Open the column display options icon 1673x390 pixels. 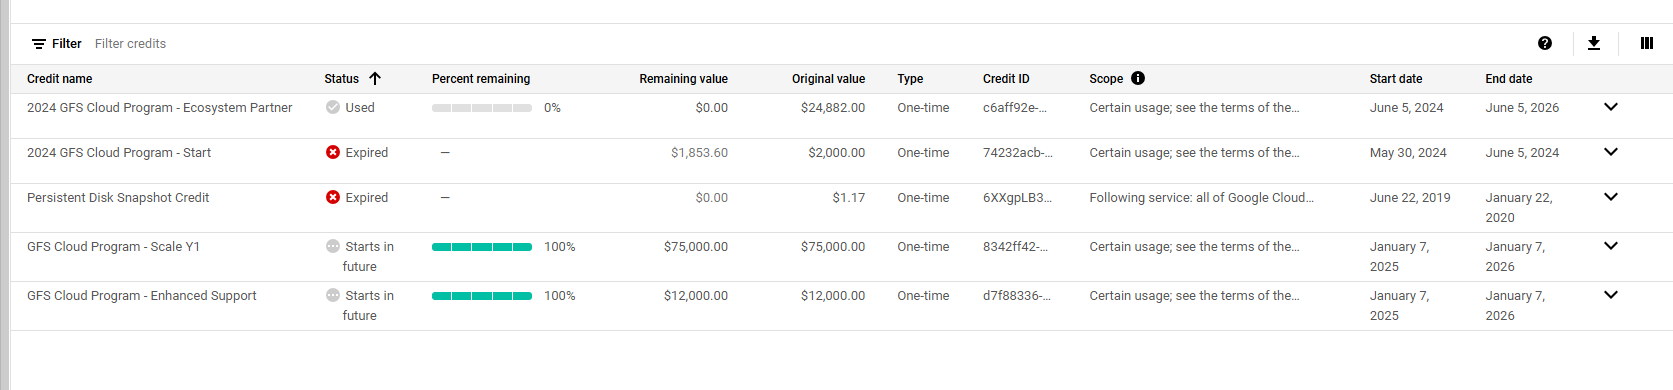1647,43
